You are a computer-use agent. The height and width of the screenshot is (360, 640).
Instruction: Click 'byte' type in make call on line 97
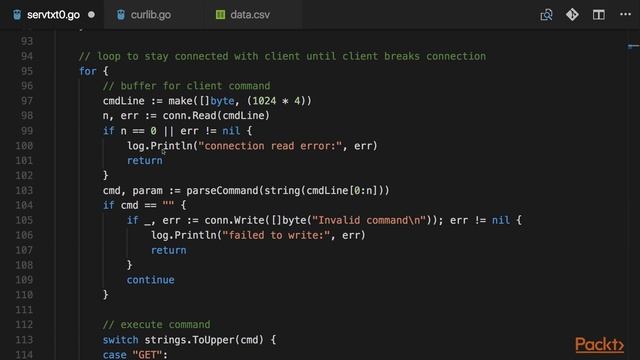click(222, 101)
